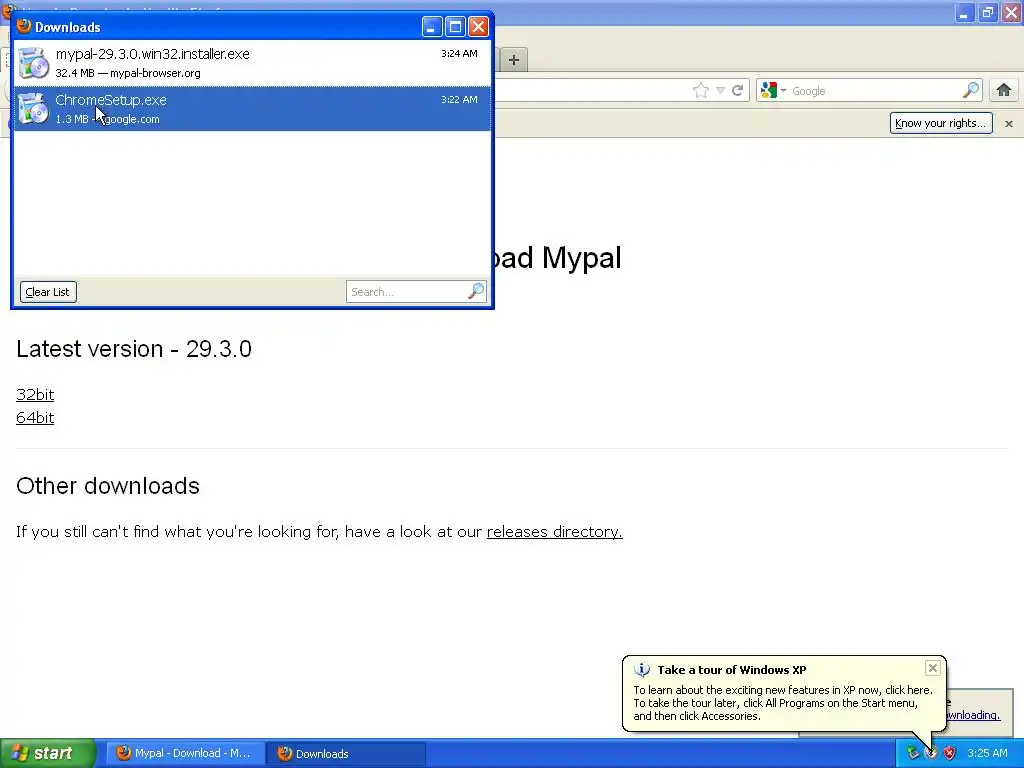Image resolution: width=1024 pixels, height=768 pixels.
Task: Click the Other downloads heading
Action: pyautogui.click(x=108, y=486)
